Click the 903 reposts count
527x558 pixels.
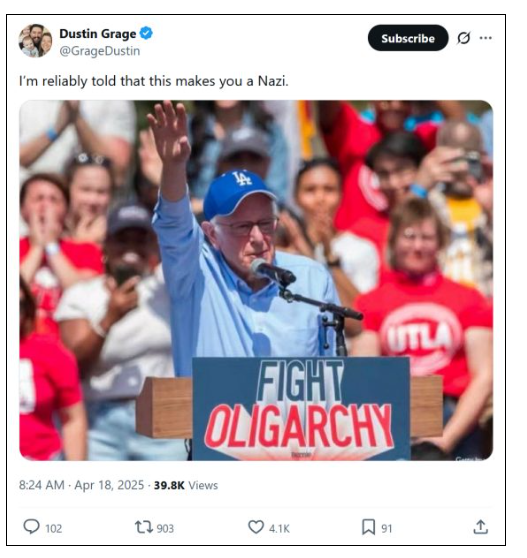(165, 528)
